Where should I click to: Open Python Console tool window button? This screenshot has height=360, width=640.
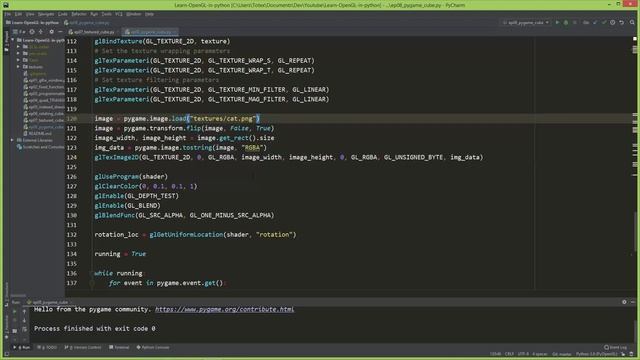point(153,347)
